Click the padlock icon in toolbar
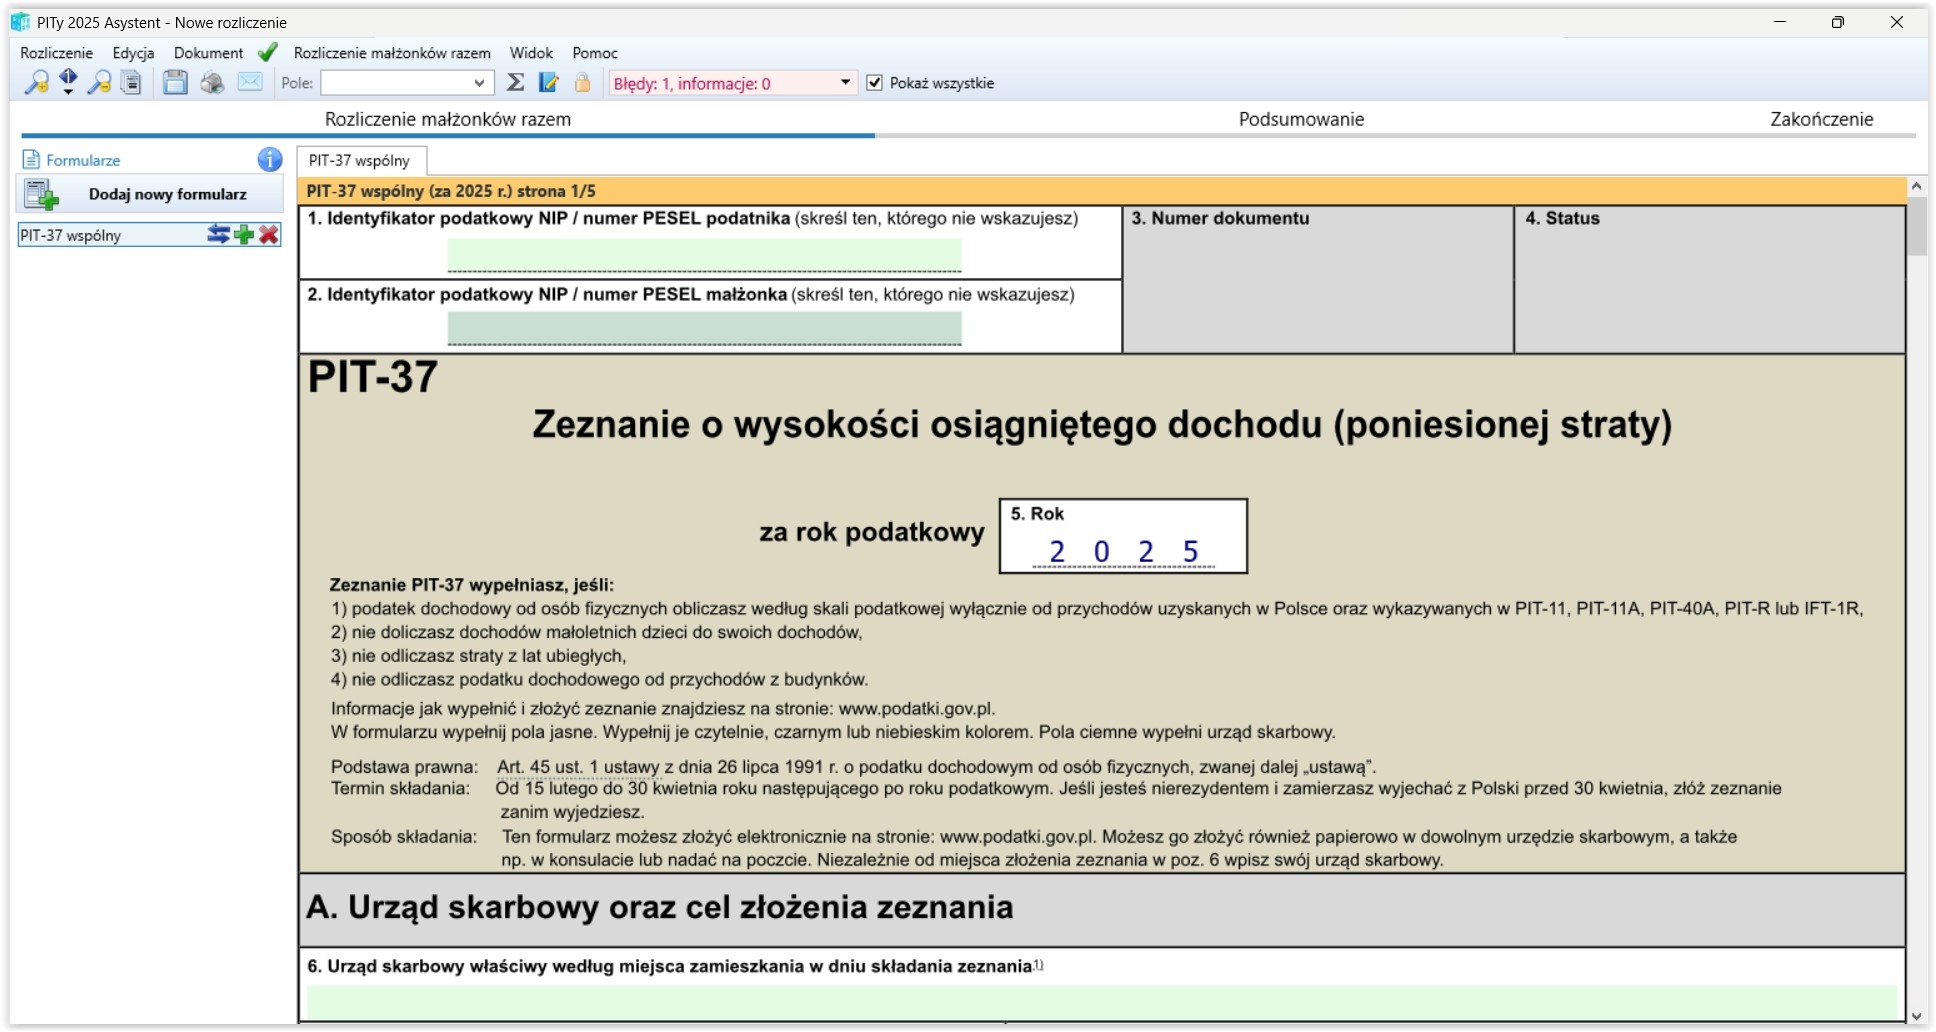The width and height of the screenshot is (1936, 1032). [582, 83]
